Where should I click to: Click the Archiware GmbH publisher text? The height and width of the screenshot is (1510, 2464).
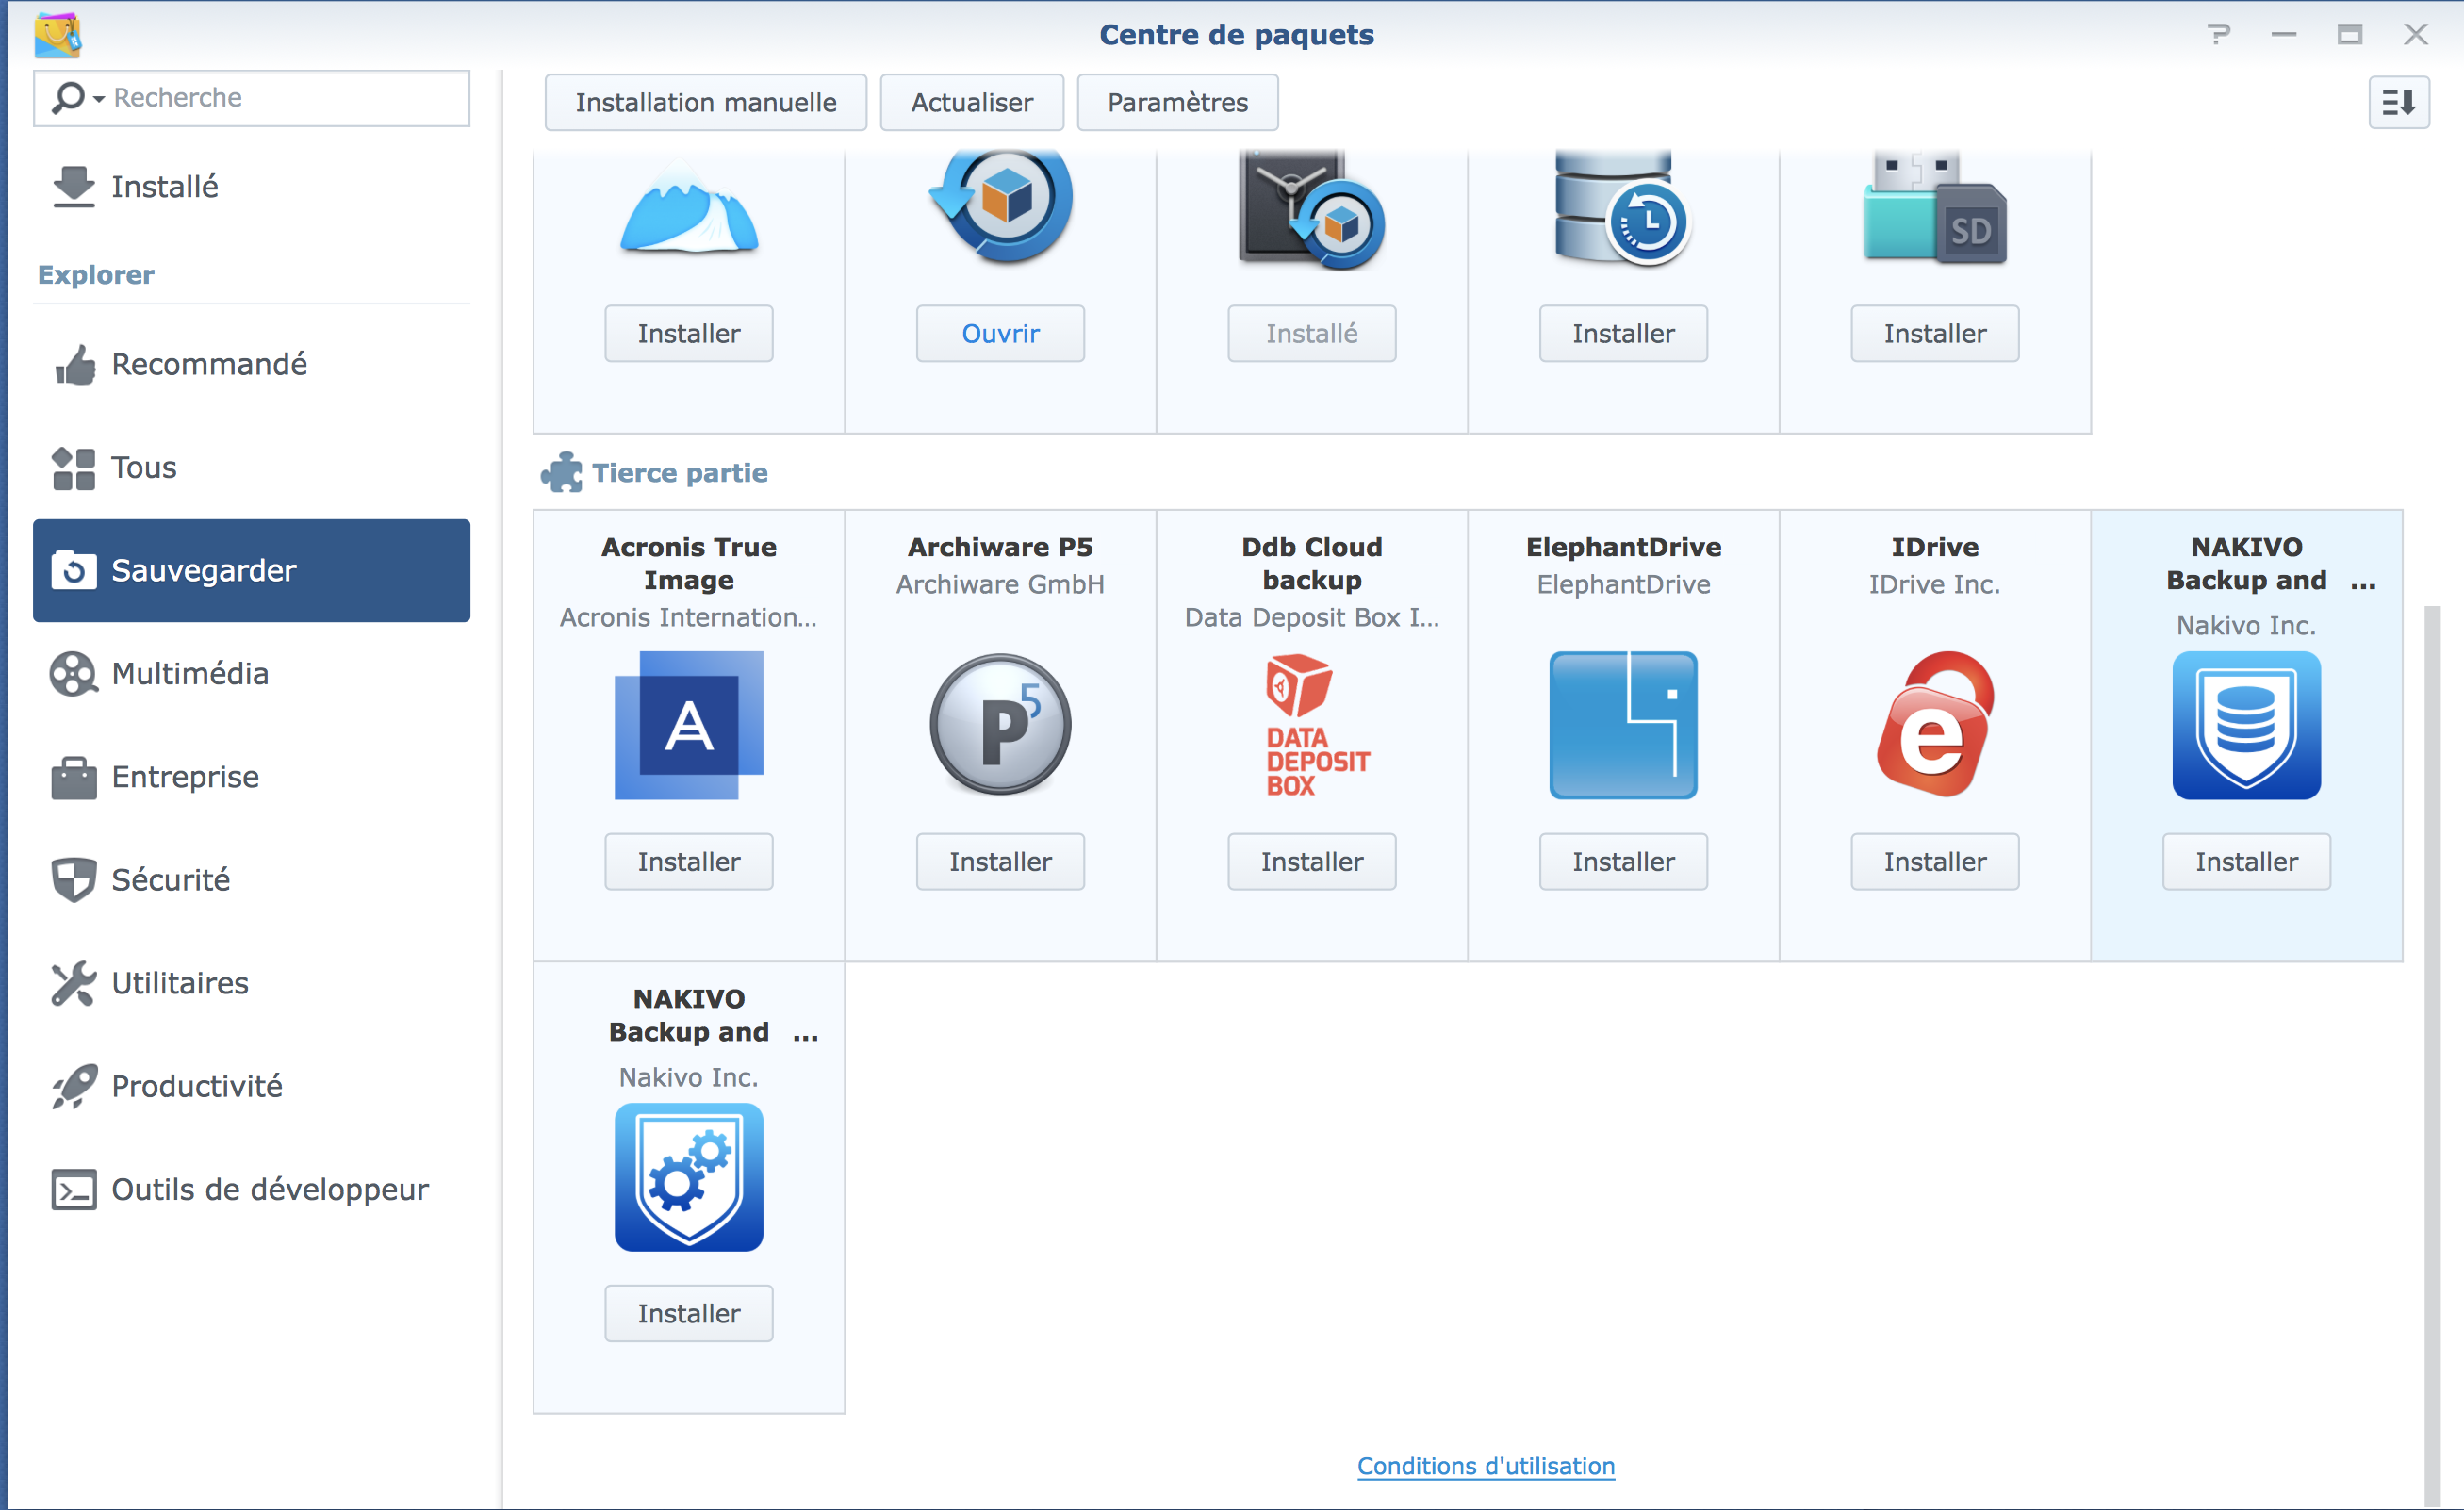click(1000, 584)
